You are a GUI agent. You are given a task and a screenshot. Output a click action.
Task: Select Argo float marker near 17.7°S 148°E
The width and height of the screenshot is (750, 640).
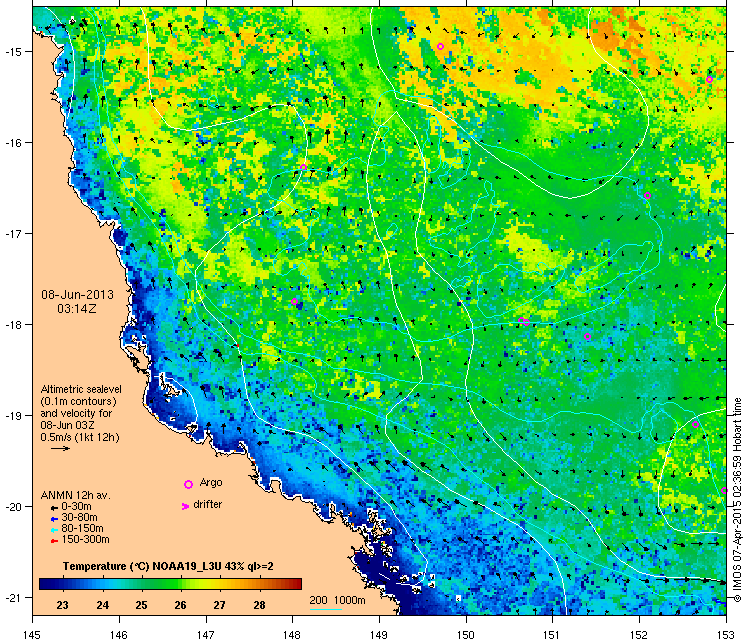[295, 301]
